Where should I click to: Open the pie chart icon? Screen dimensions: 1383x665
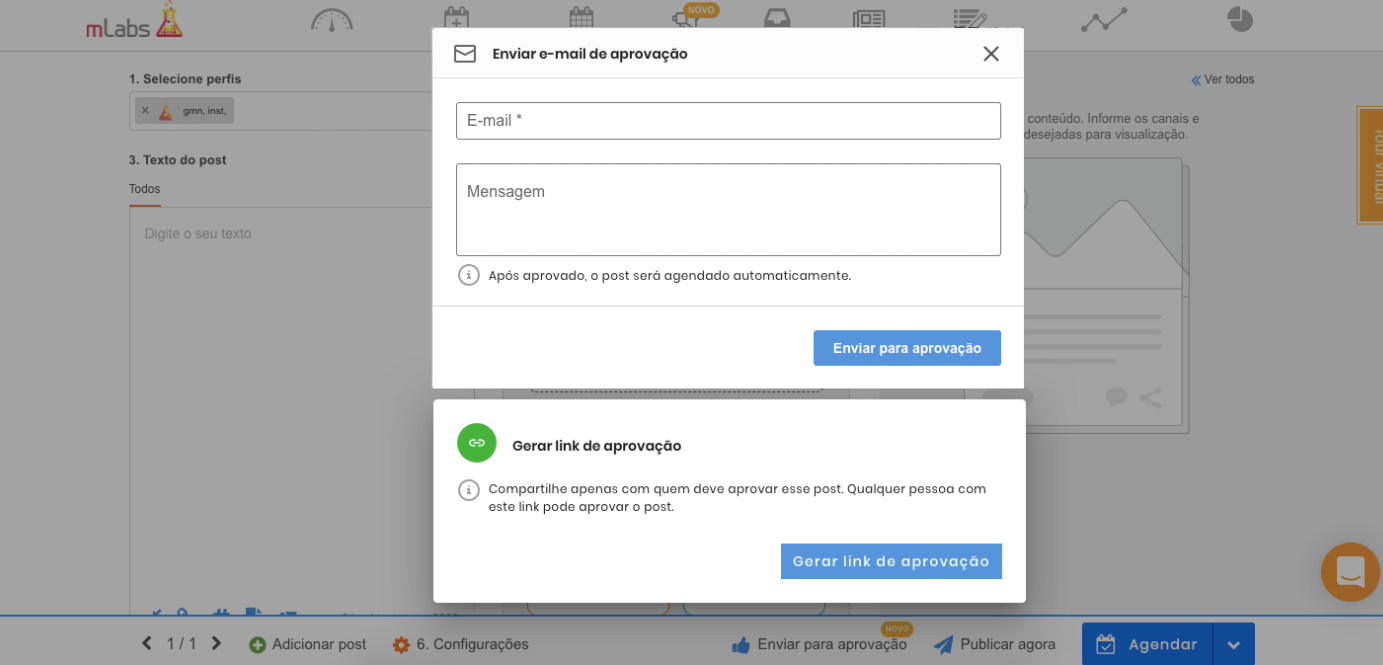1240,19
